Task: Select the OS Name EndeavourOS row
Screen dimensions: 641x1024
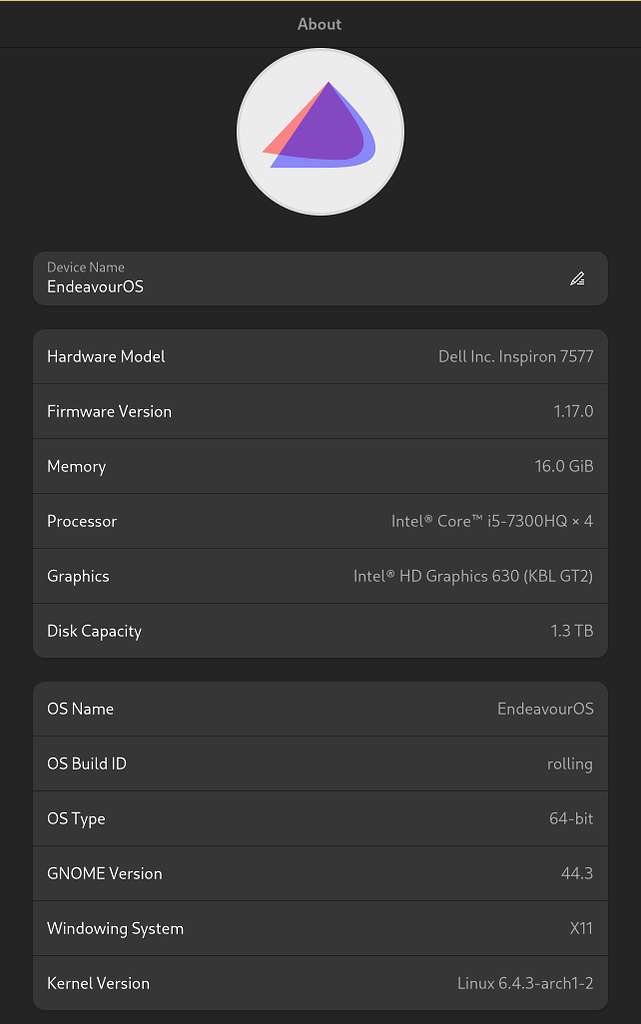Action: tap(320, 708)
